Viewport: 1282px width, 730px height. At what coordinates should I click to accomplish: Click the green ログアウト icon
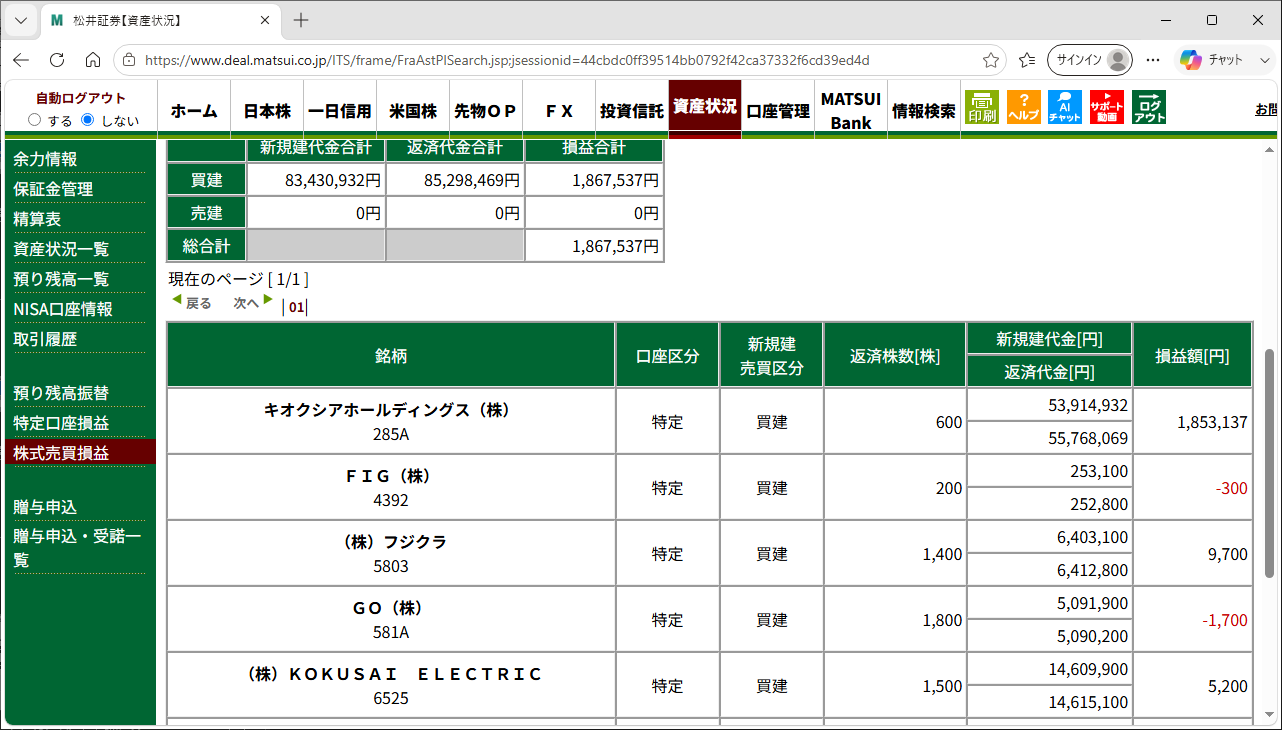pyautogui.click(x=1149, y=107)
